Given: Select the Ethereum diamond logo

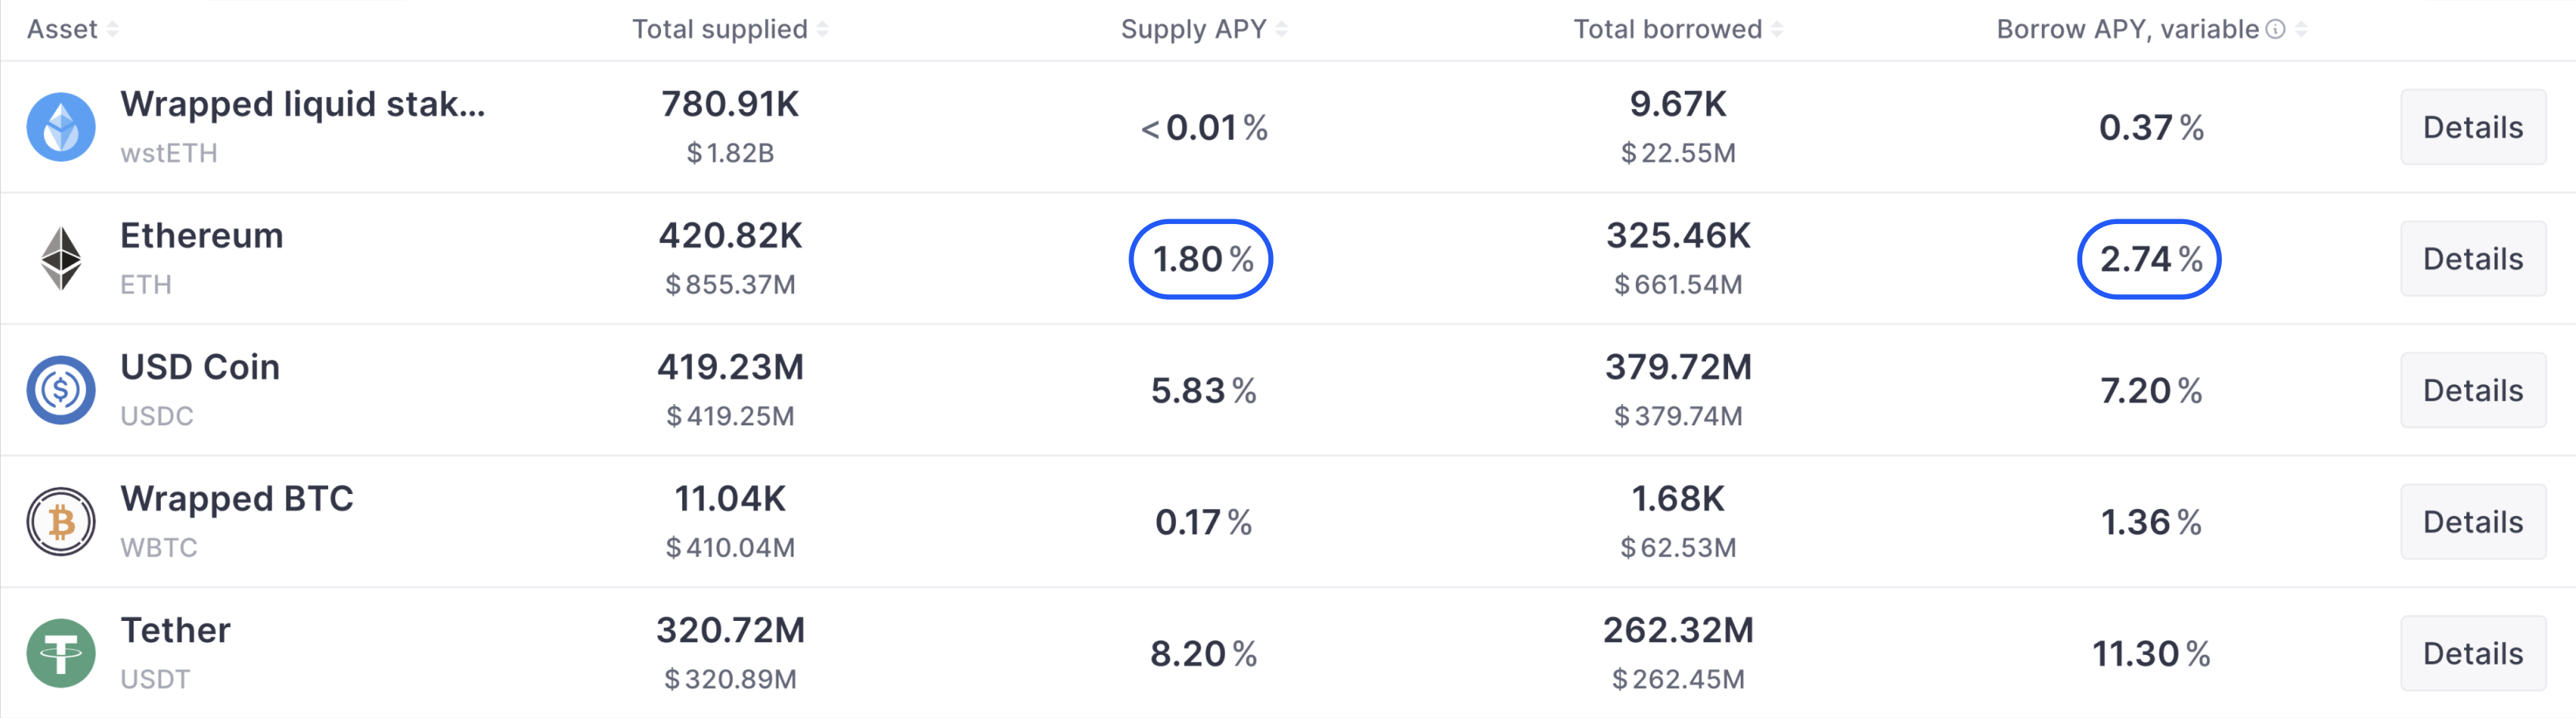Looking at the screenshot, I should pyautogui.click(x=62, y=258).
